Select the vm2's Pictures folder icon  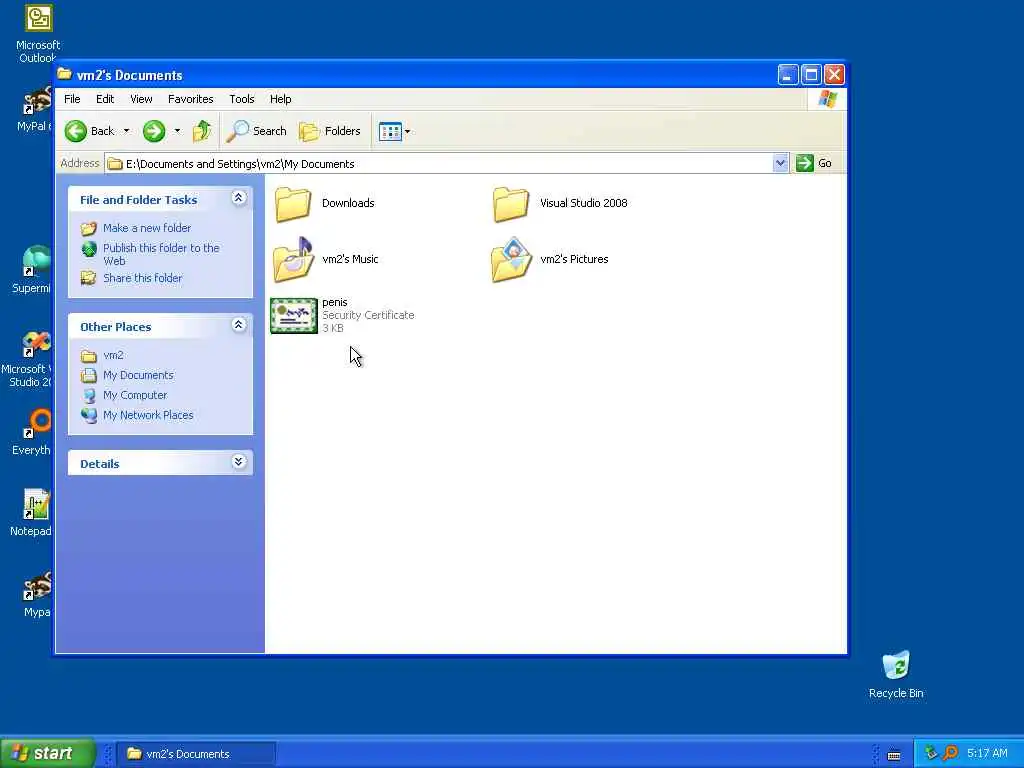tap(511, 259)
